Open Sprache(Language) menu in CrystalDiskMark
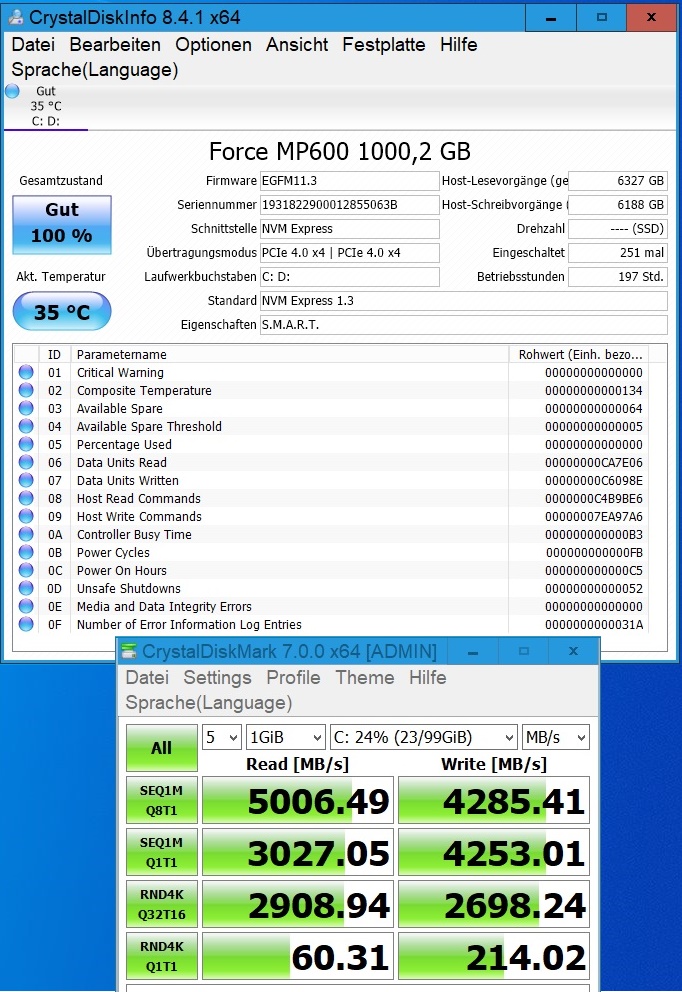Screen dimensions: 682x992 pyautogui.click(x=209, y=703)
